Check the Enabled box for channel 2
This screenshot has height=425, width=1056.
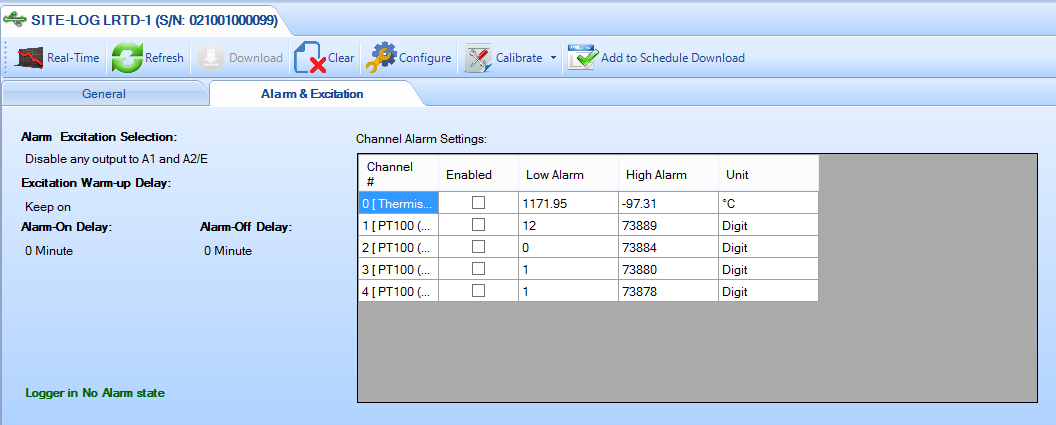(x=478, y=247)
